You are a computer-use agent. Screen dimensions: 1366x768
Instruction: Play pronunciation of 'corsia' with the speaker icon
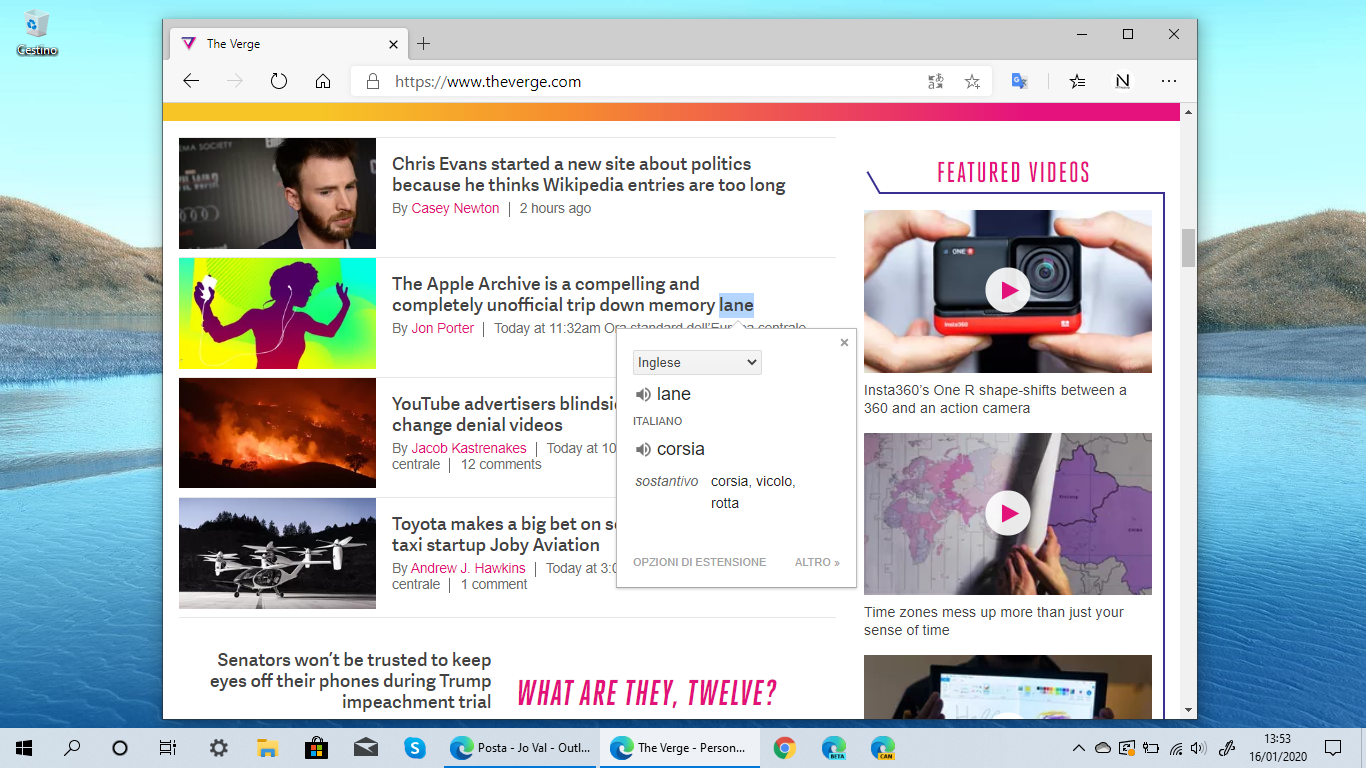pos(643,449)
